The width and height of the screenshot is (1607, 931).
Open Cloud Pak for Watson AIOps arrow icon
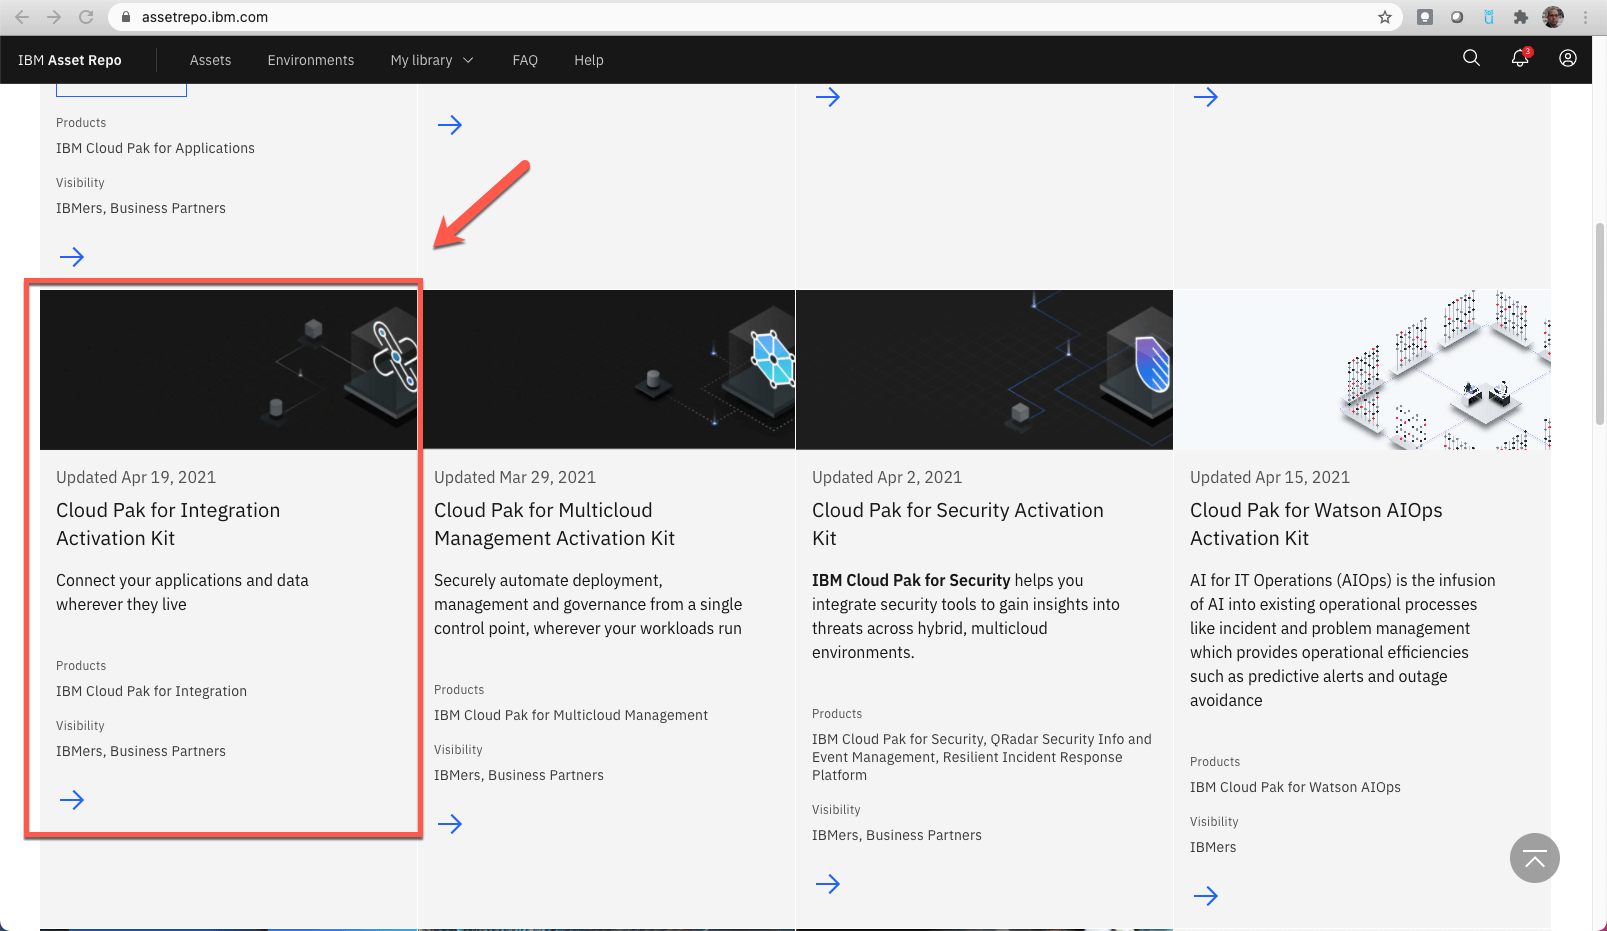point(1206,895)
